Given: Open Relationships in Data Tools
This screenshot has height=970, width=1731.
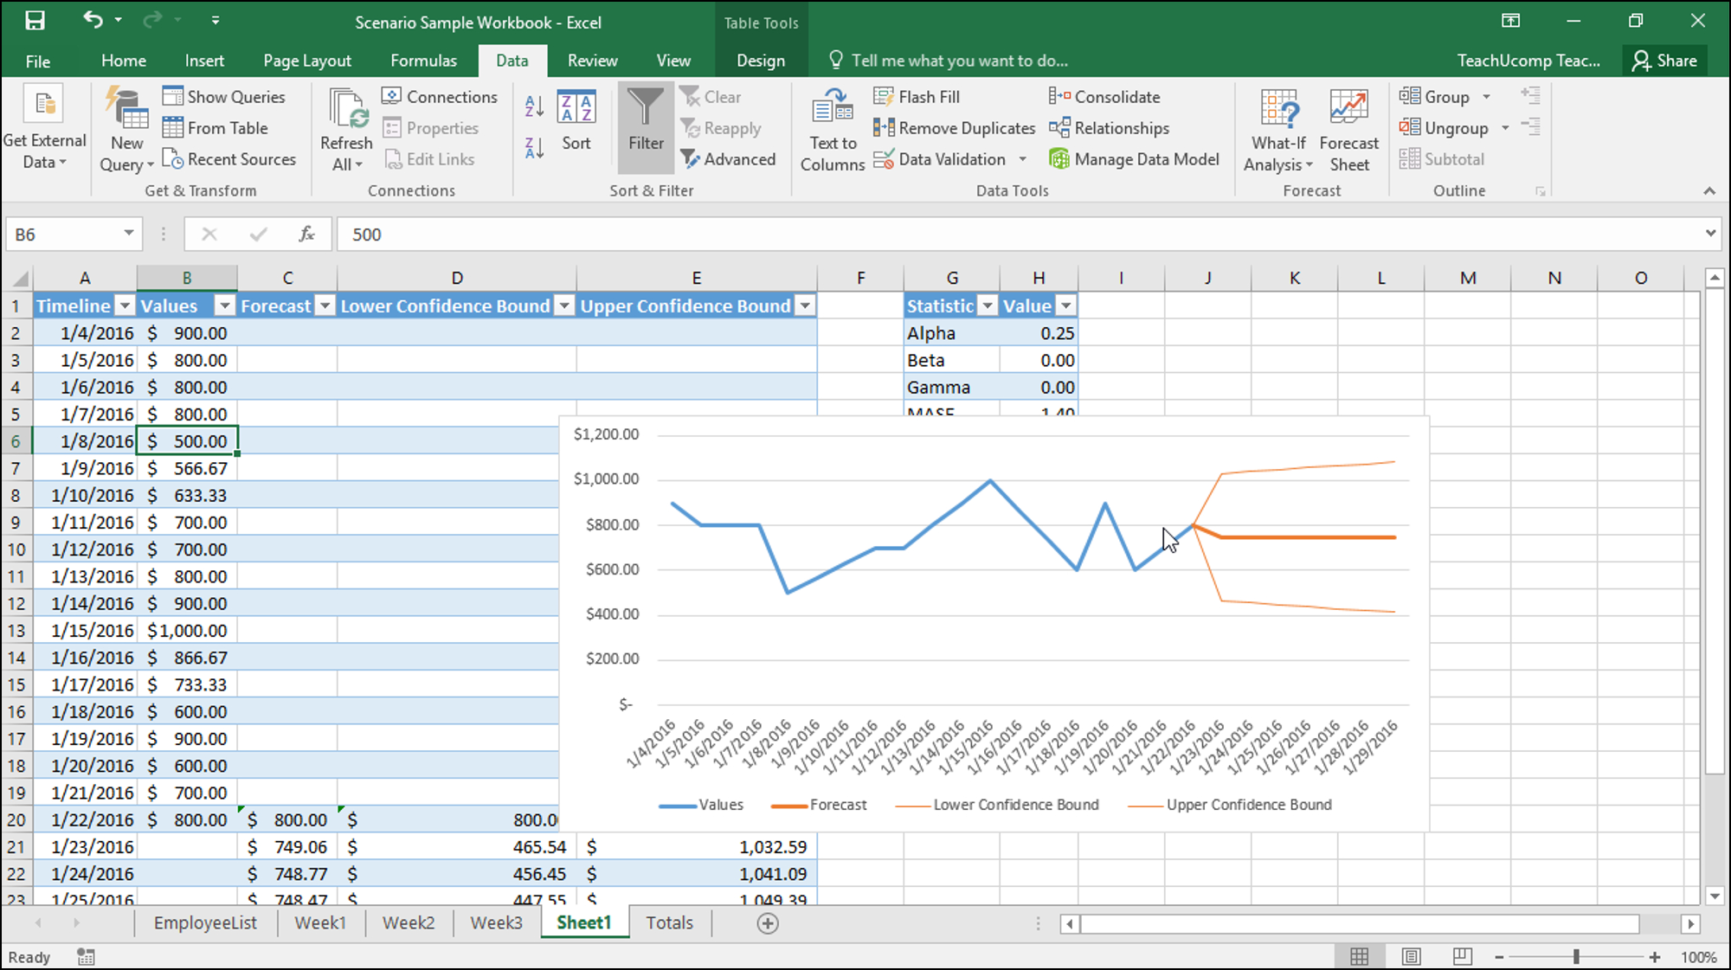Looking at the screenshot, I should [1109, 127].
